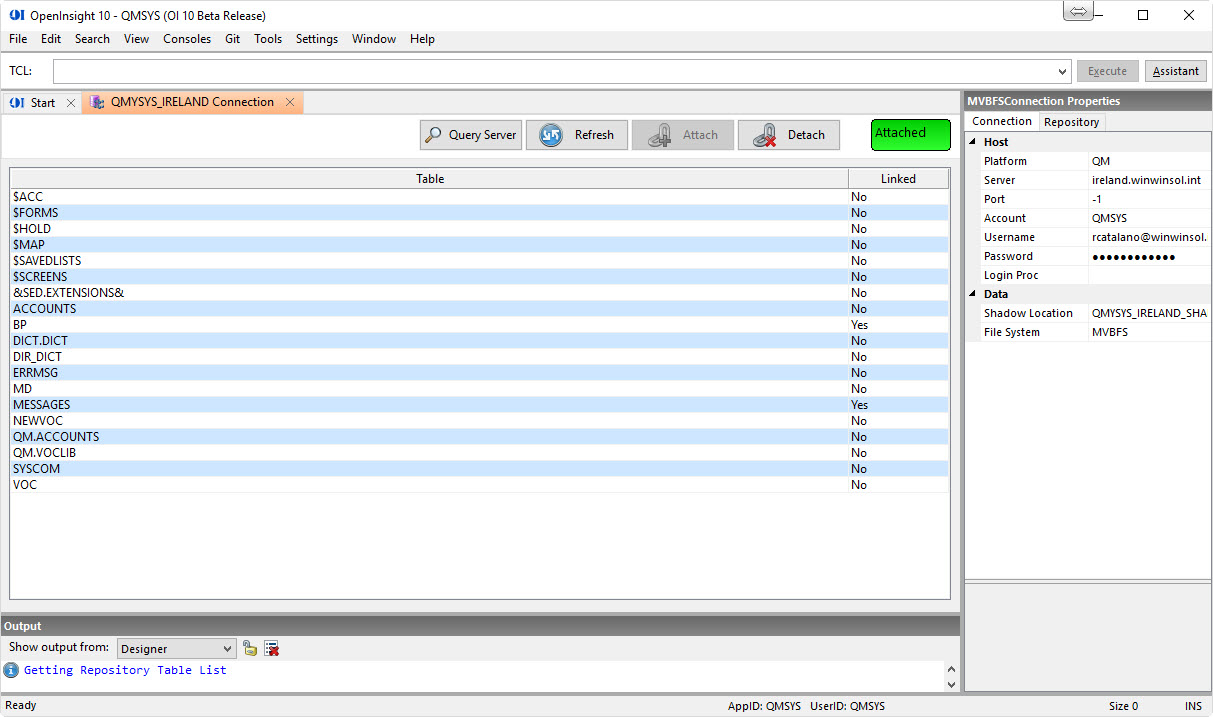Select the $HOLD table row
Image resolution: width=1213 pixels, height=717 pixels.
[479, 229]
